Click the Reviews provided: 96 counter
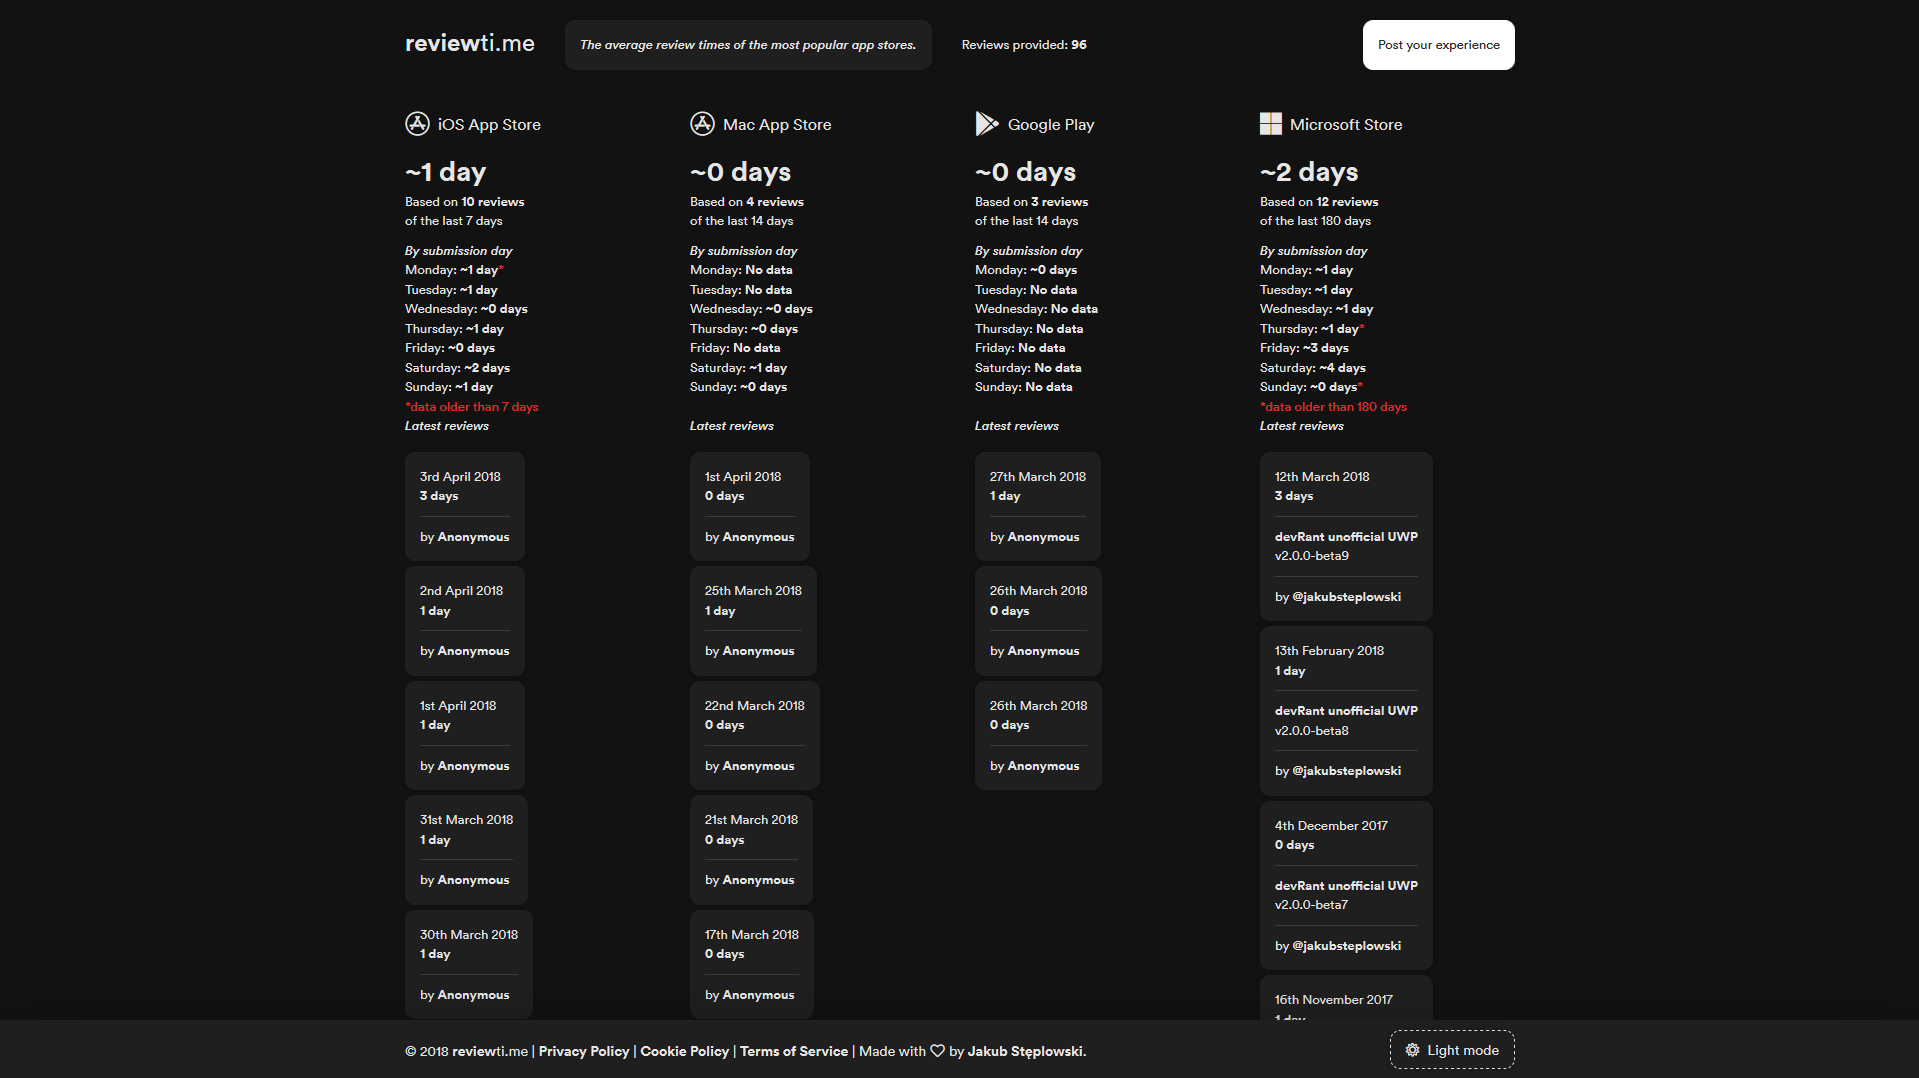Viewport: 1919px width, 1078px height. 1024,44
